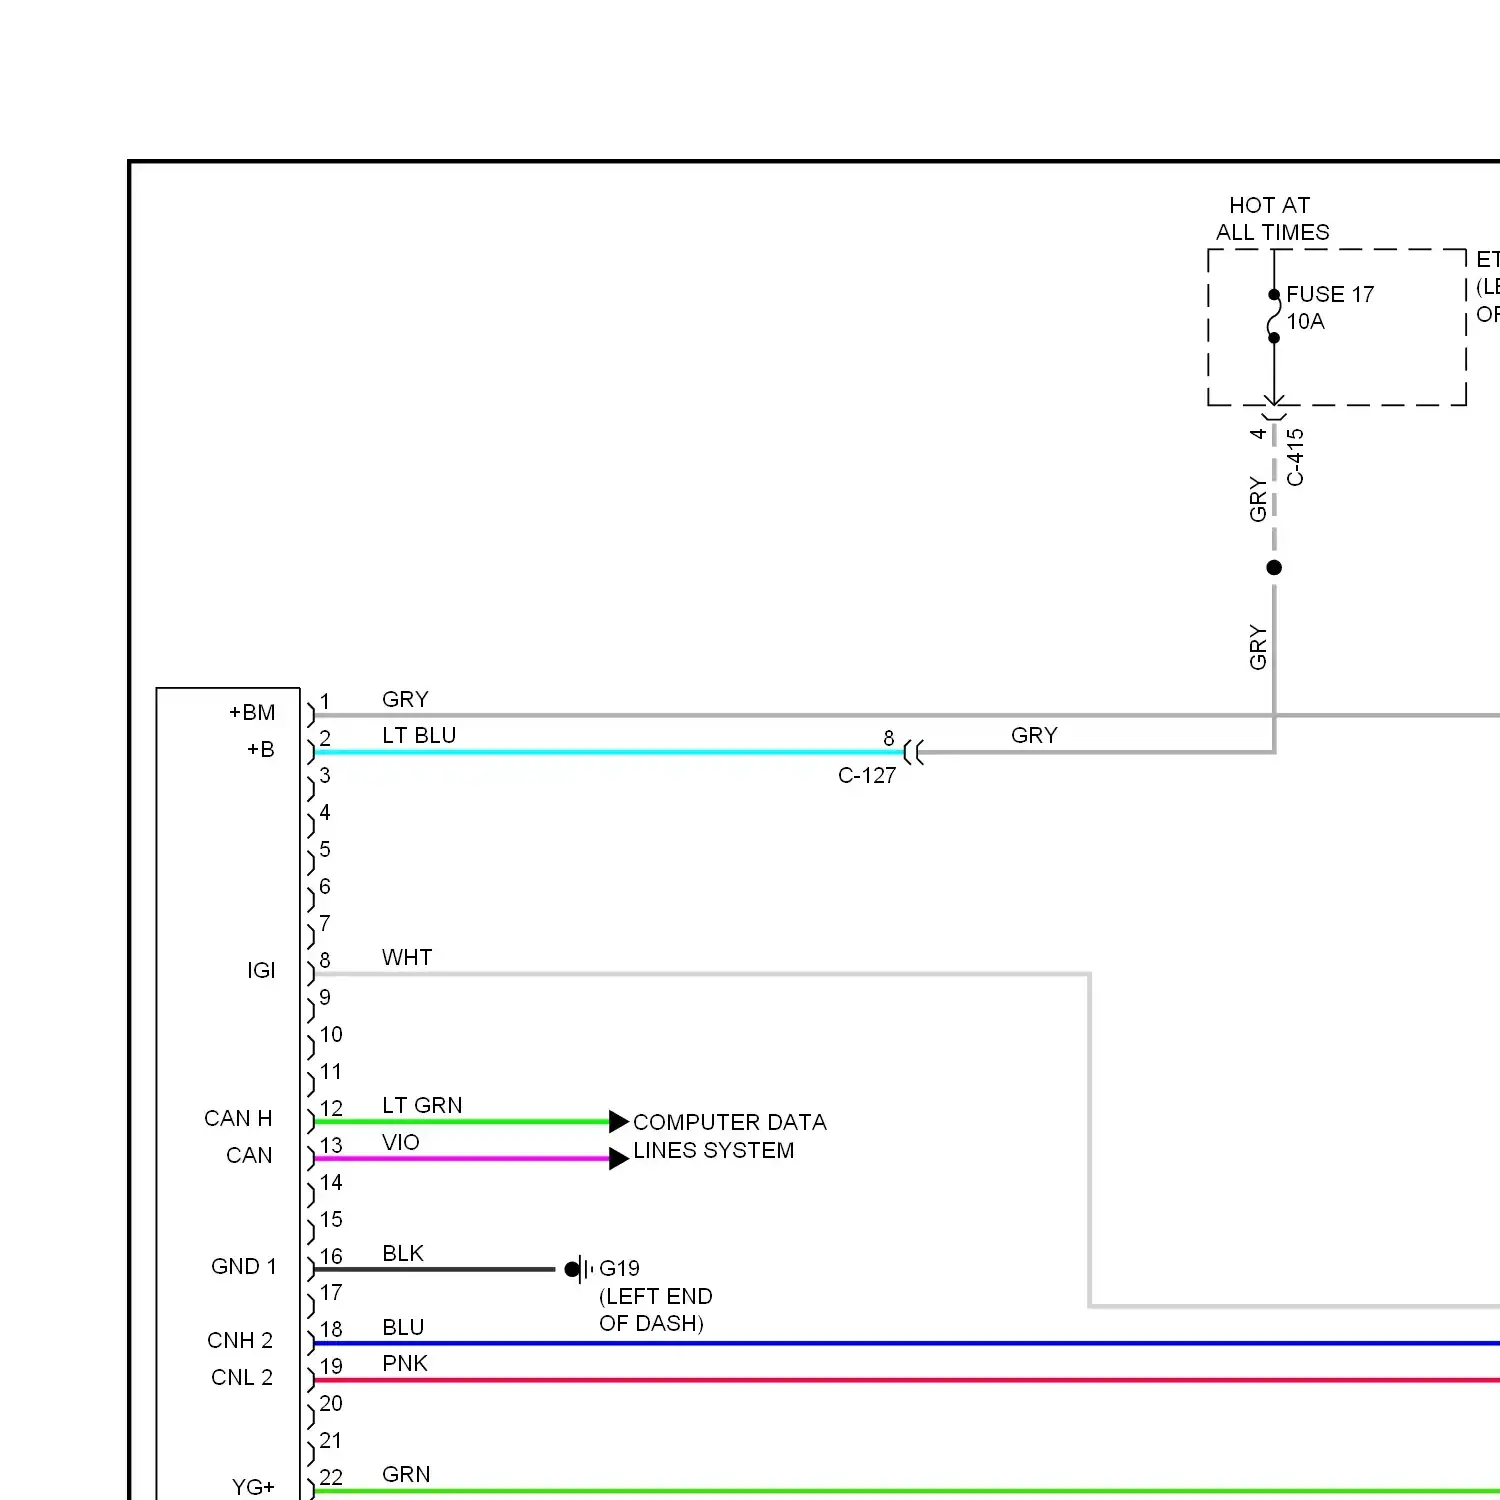
Task: Select the GRN wire label at pin 22
Action: pyautogui.click(x=406, y=1474)
